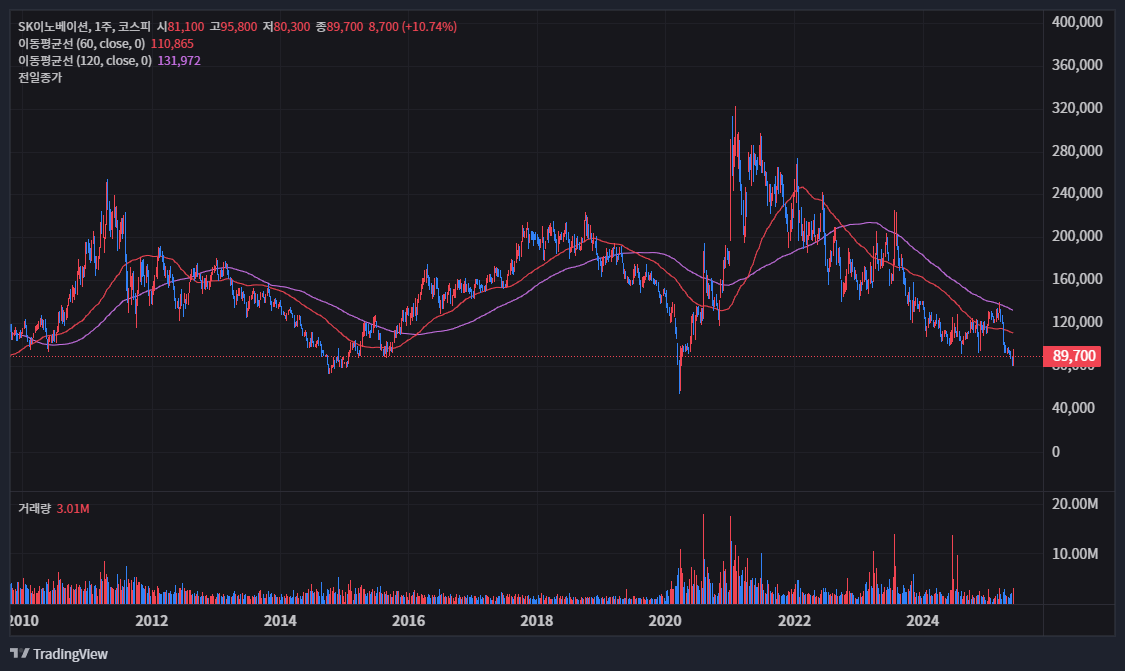Click the 2014 time axis label

[280, 621]
